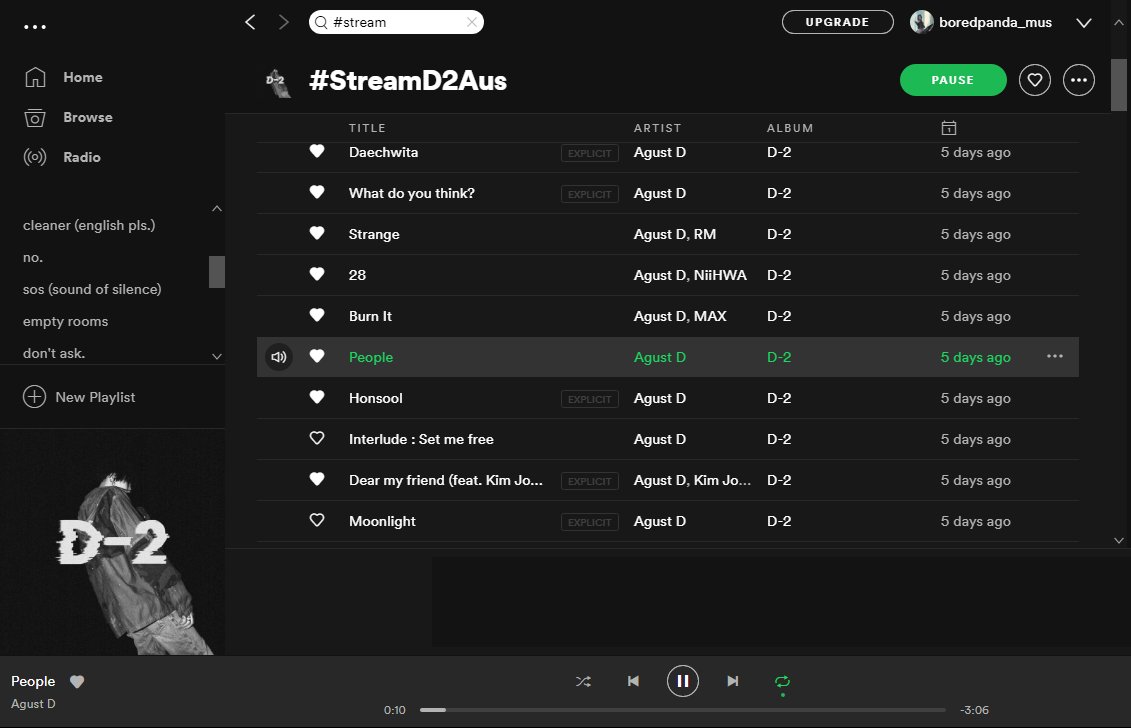
Task: Go back with the left arrow
Action: (x=250, y=22)
